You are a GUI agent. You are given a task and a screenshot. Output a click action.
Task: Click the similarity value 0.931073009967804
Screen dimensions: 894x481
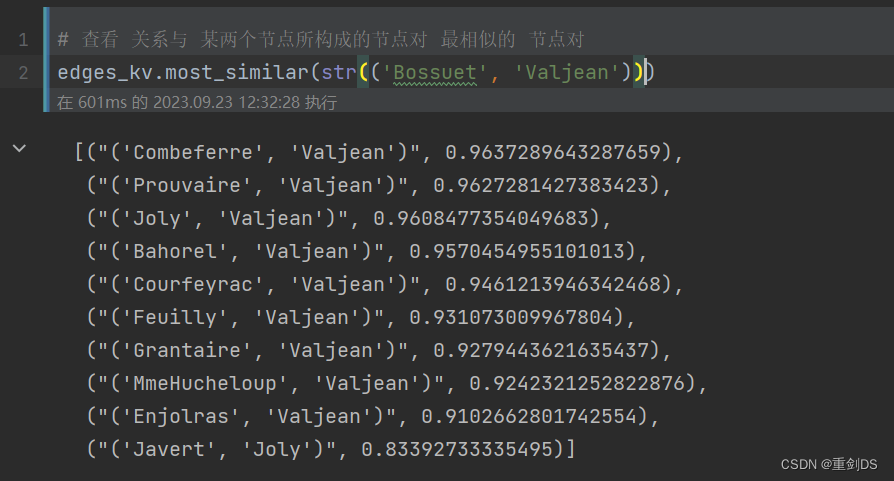511,318
